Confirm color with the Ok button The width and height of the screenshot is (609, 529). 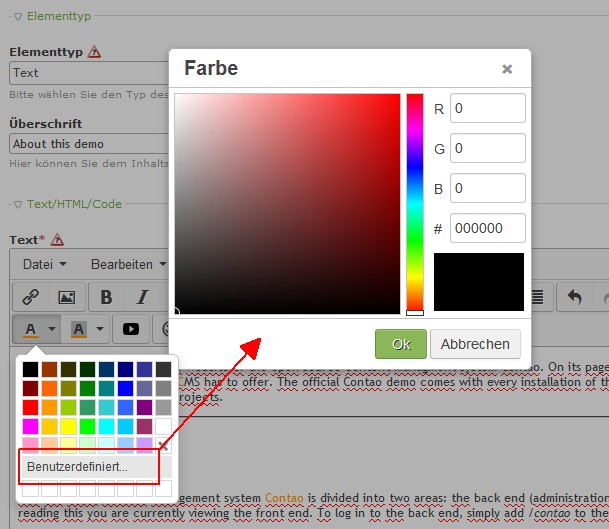(401, 344)
